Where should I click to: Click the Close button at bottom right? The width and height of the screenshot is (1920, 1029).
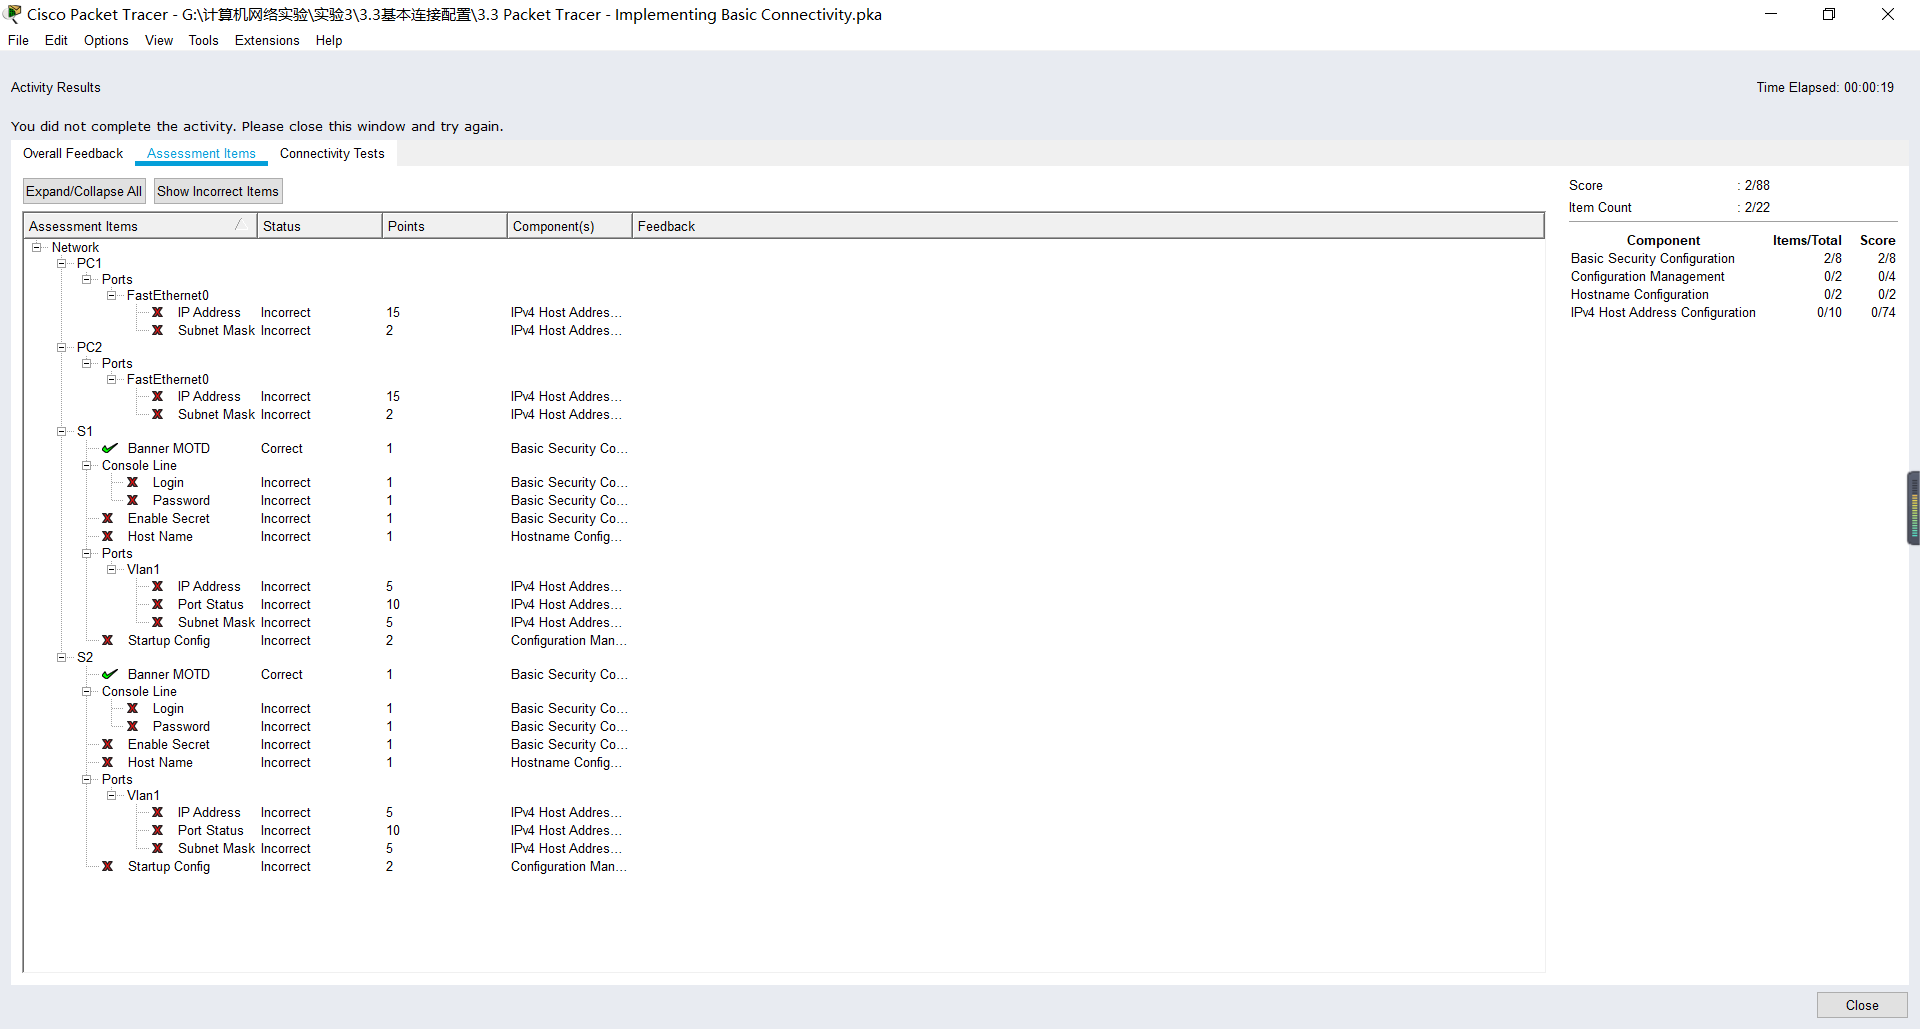pos(1862,1006)
